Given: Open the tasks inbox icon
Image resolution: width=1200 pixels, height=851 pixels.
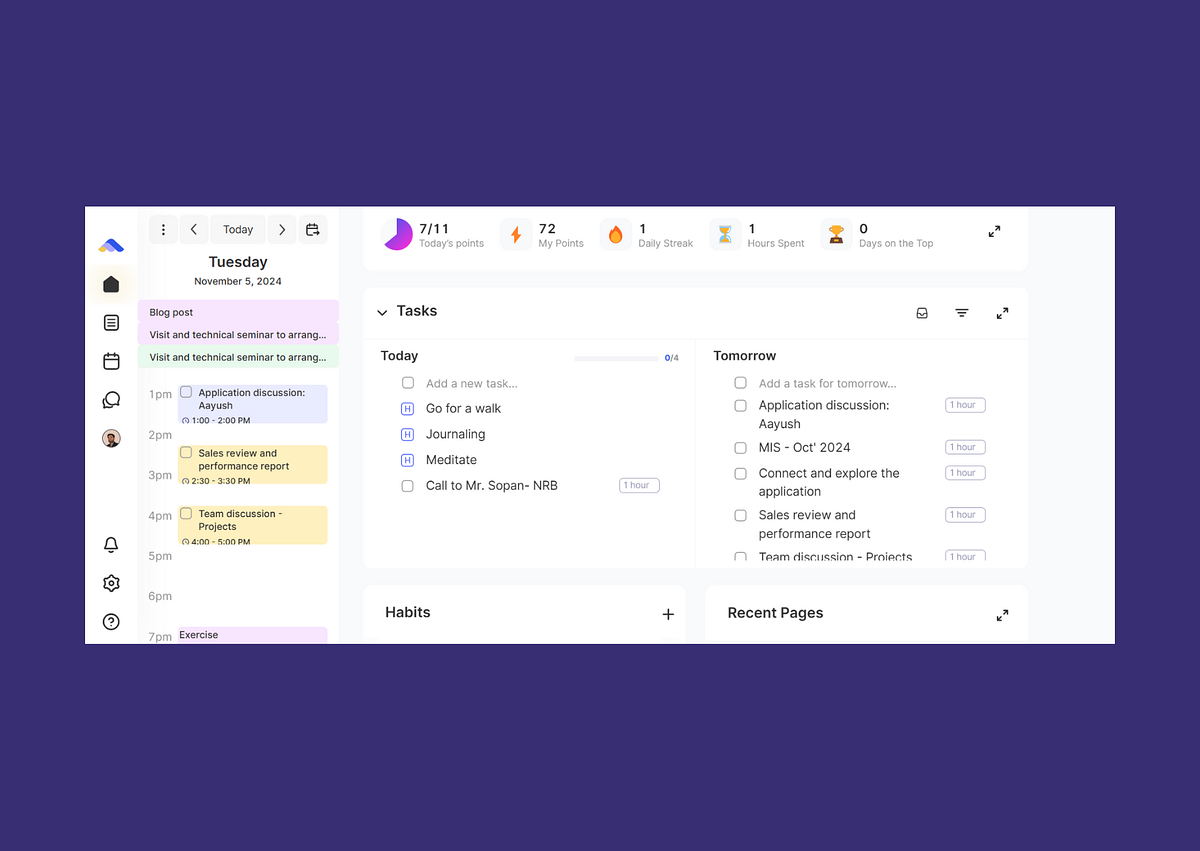Looking at the screenshot, I should 922,313.
